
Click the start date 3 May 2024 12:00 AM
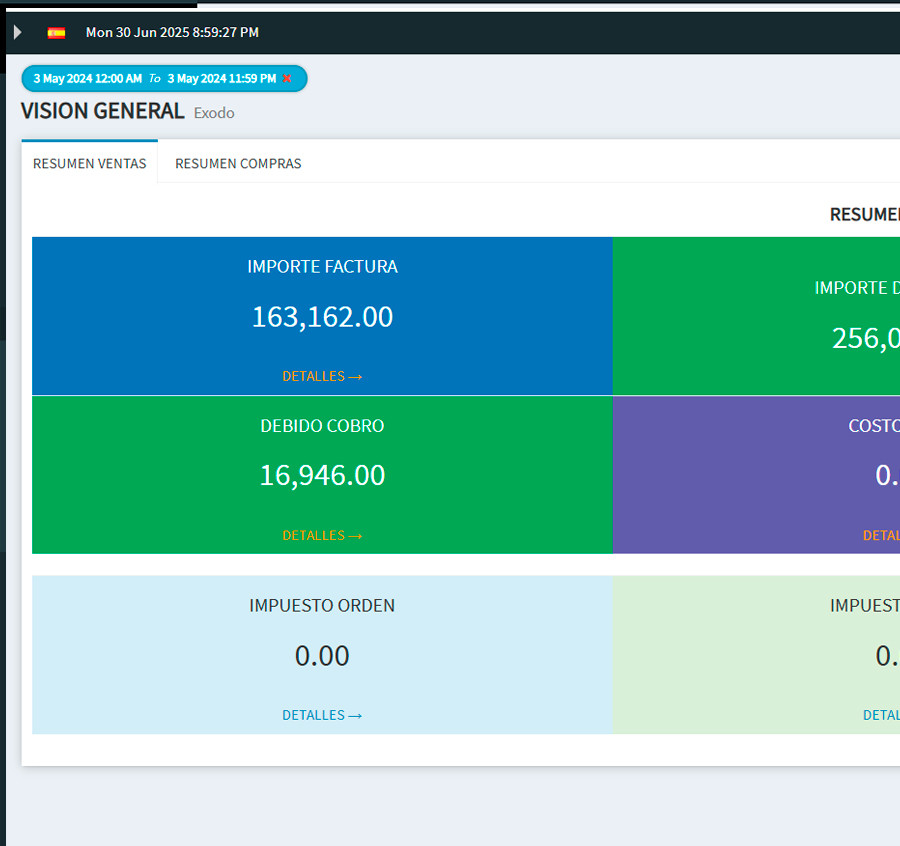[88, 78]
